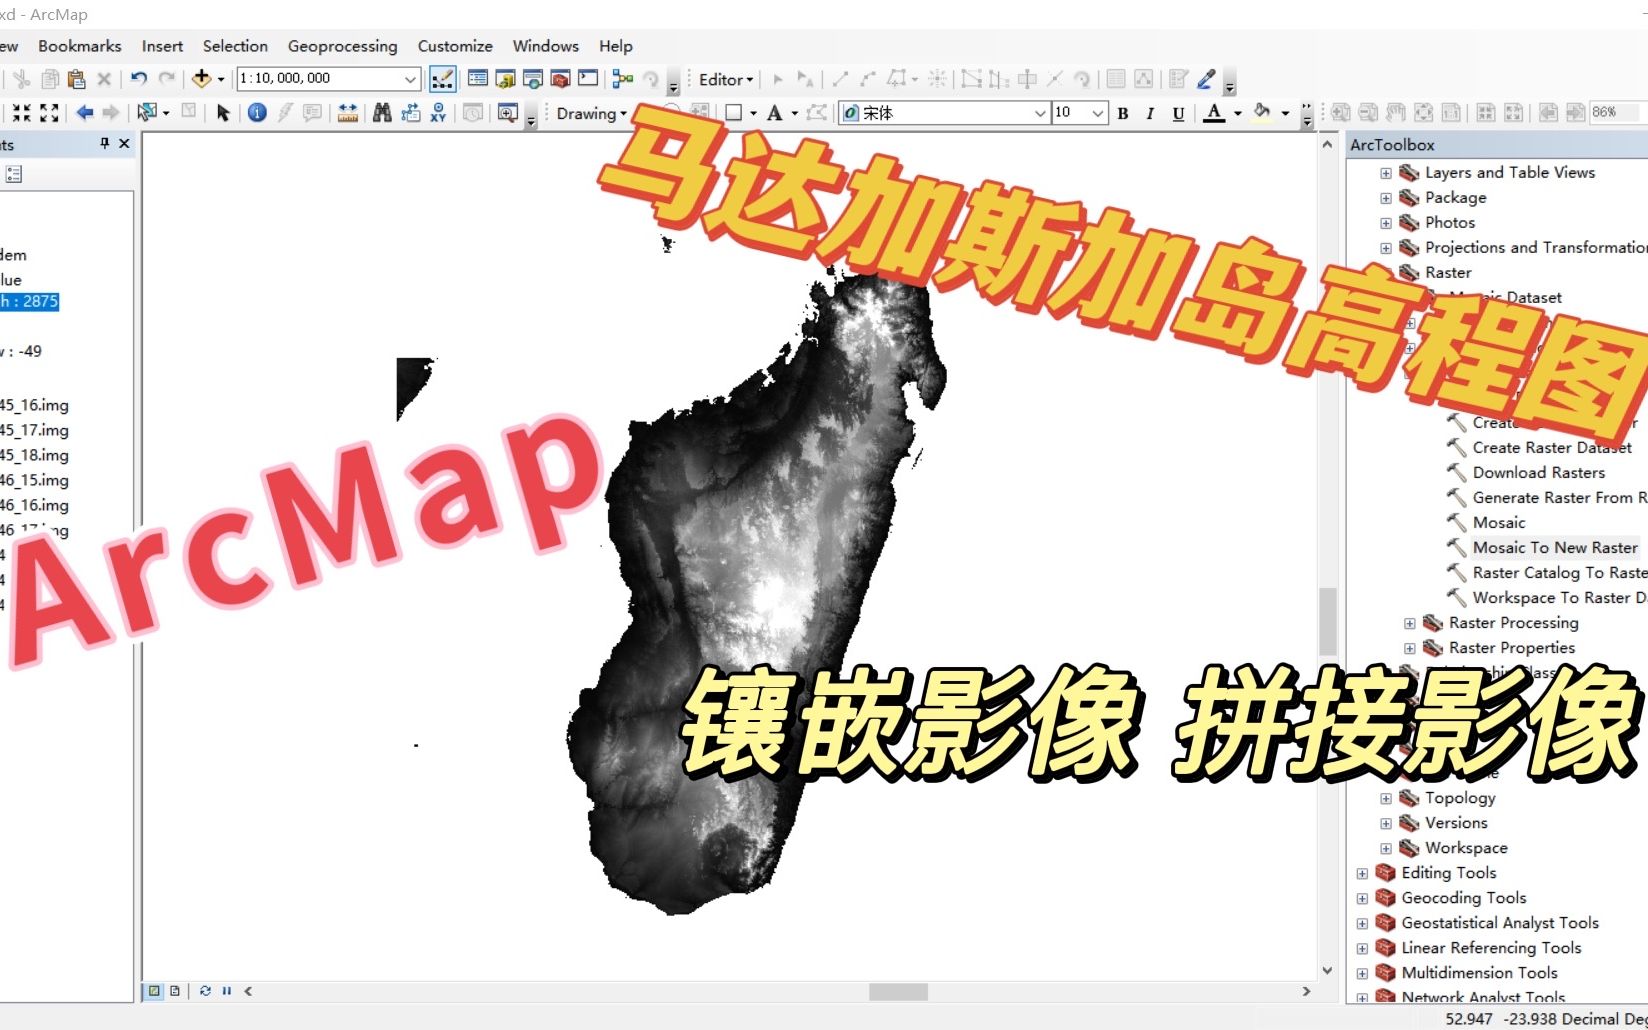This screenshot has width=1648, height=1030.
Task: Activate the Go To XY tool
Action: point(439,113)
